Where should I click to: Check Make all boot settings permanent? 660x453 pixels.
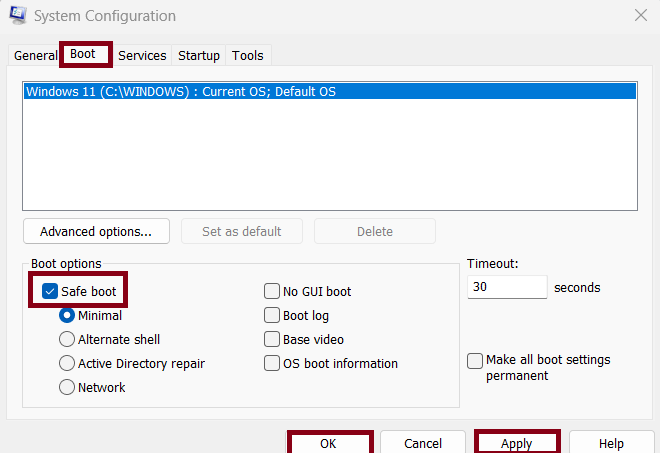[x=475, y=361]
